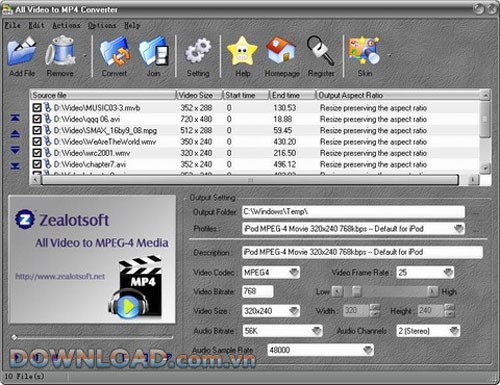Click the Join files icon
This screenshot has height=385, width=500.
point(153,51)
